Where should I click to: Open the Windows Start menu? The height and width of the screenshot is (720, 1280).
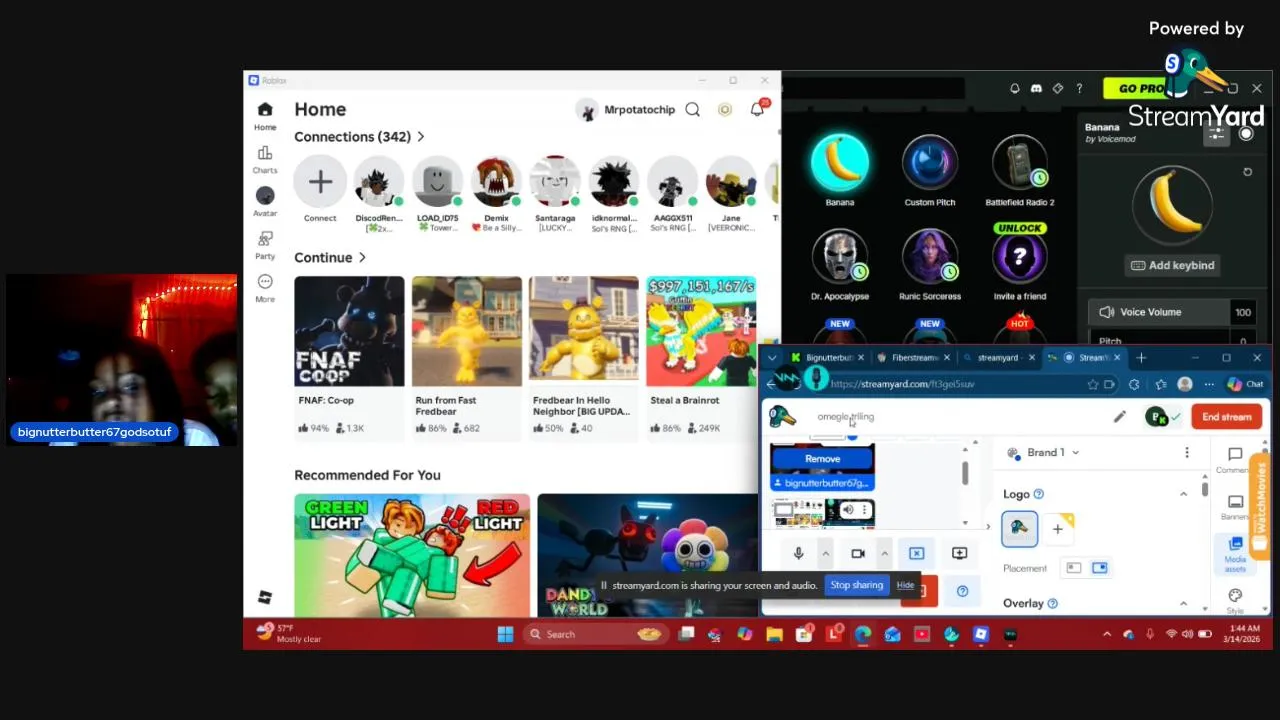(505, 634)
